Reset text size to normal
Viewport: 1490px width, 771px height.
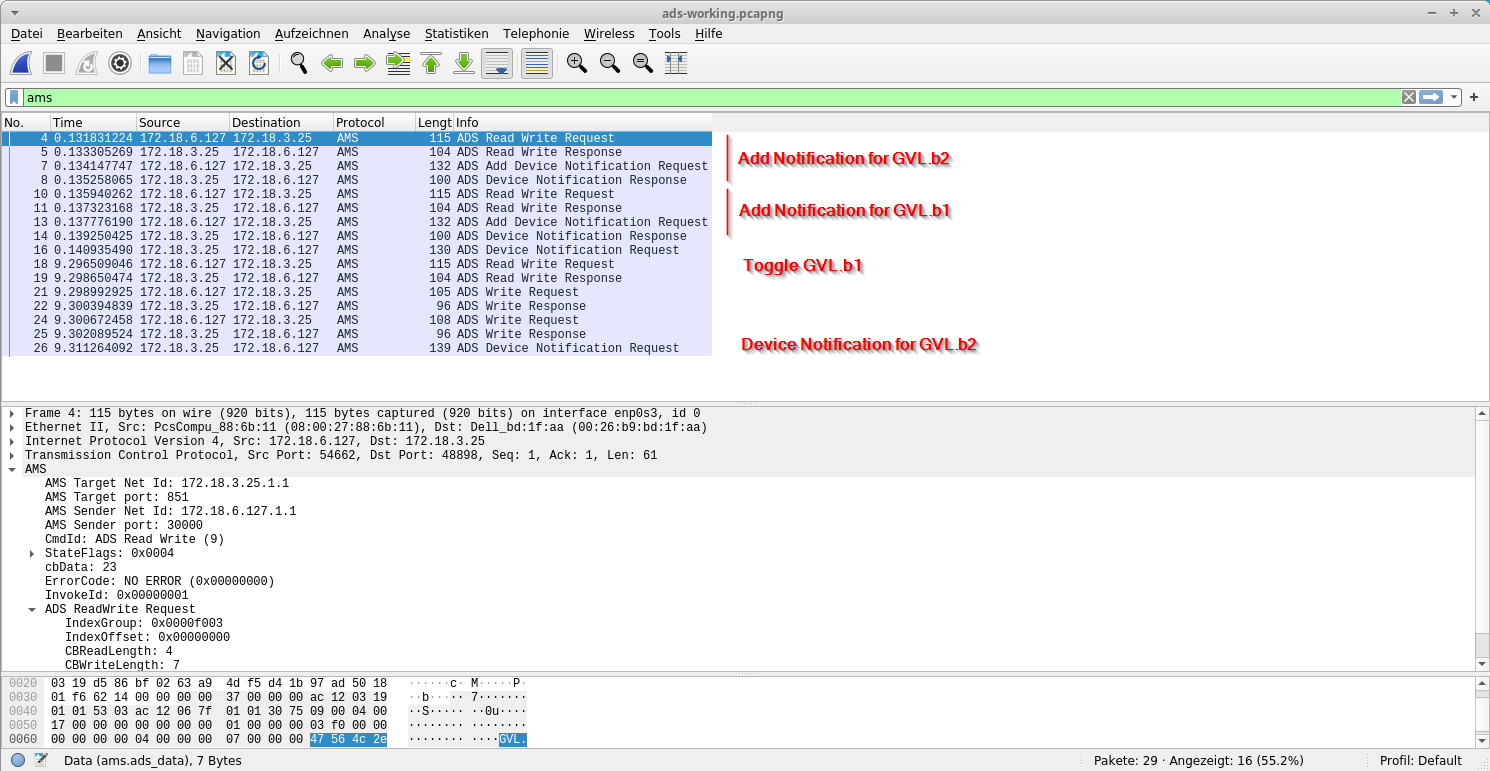tap(643, 64)
